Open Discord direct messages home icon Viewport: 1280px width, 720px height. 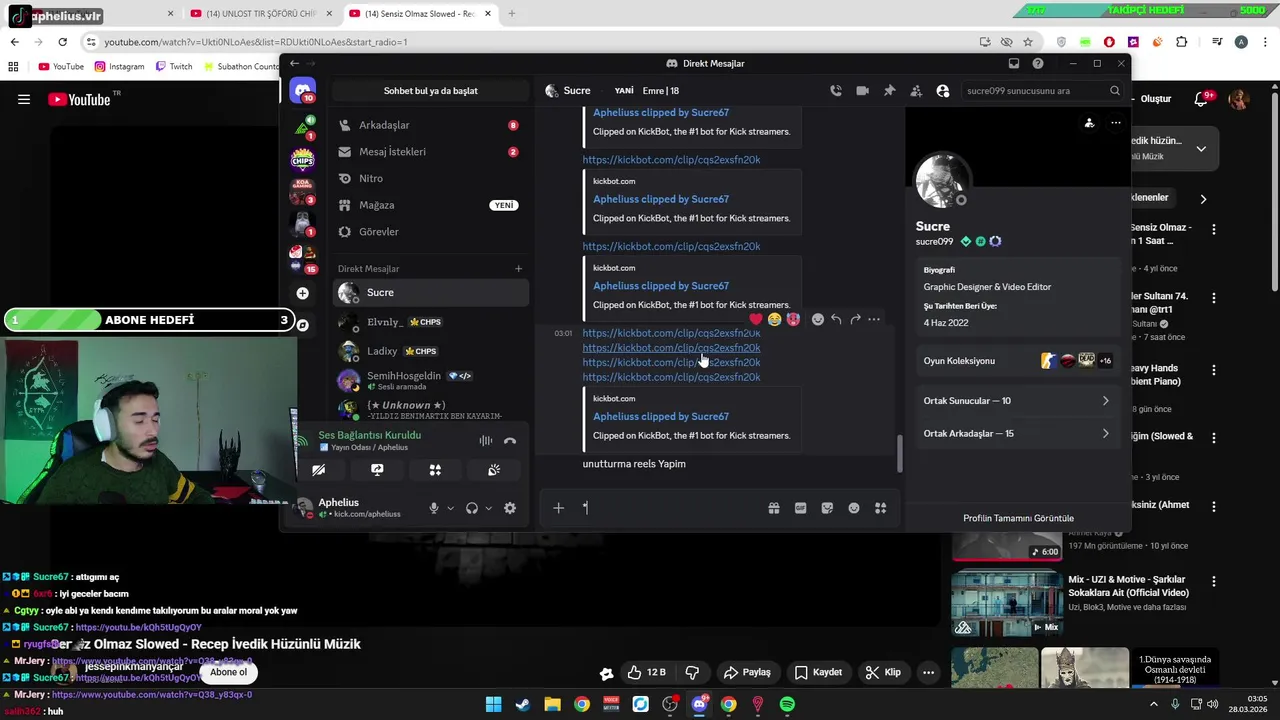(x=302, y=91)
